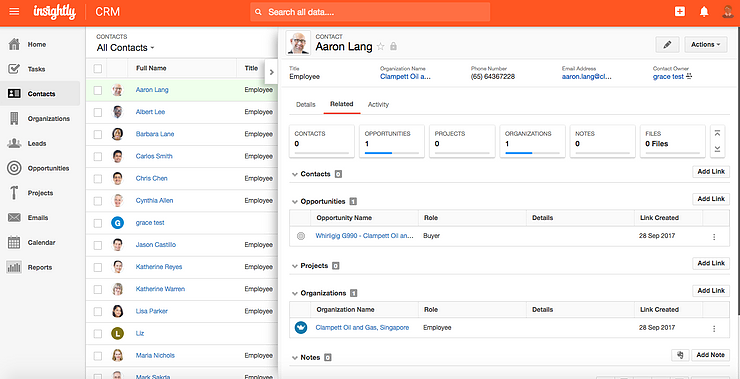Open the Actions dropdown menu

pyautogui.click(x=706, y=44)
